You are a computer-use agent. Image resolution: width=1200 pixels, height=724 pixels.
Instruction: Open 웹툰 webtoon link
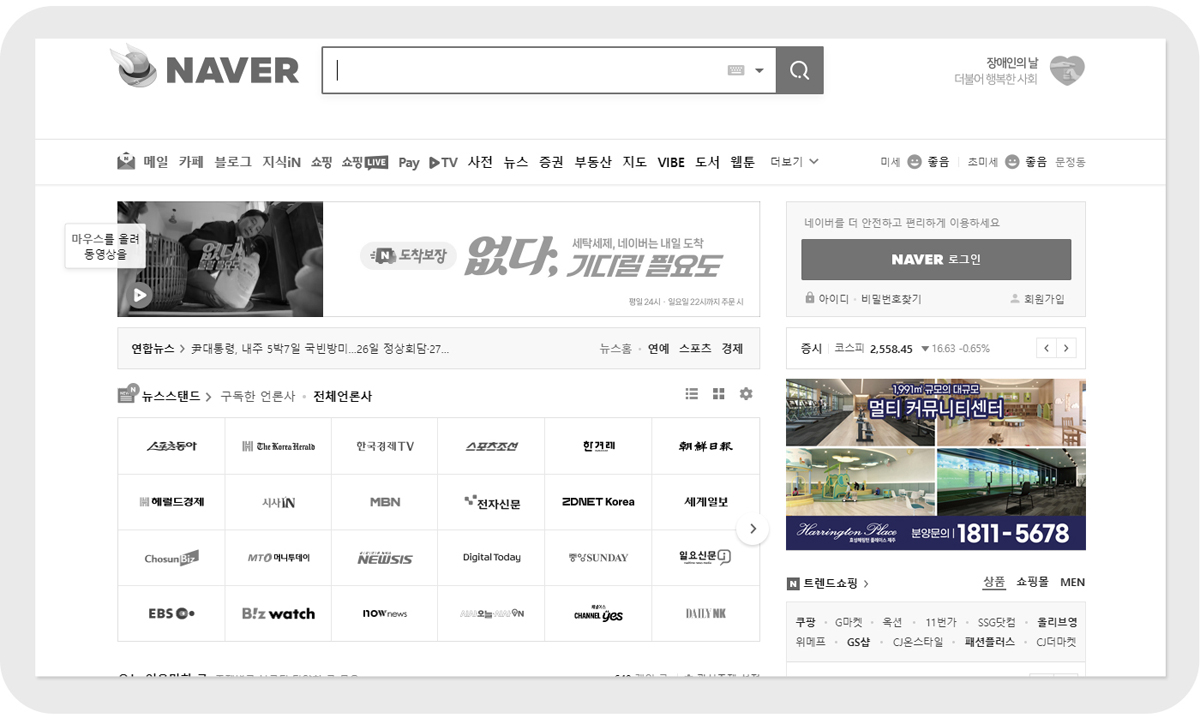(743, 162)
